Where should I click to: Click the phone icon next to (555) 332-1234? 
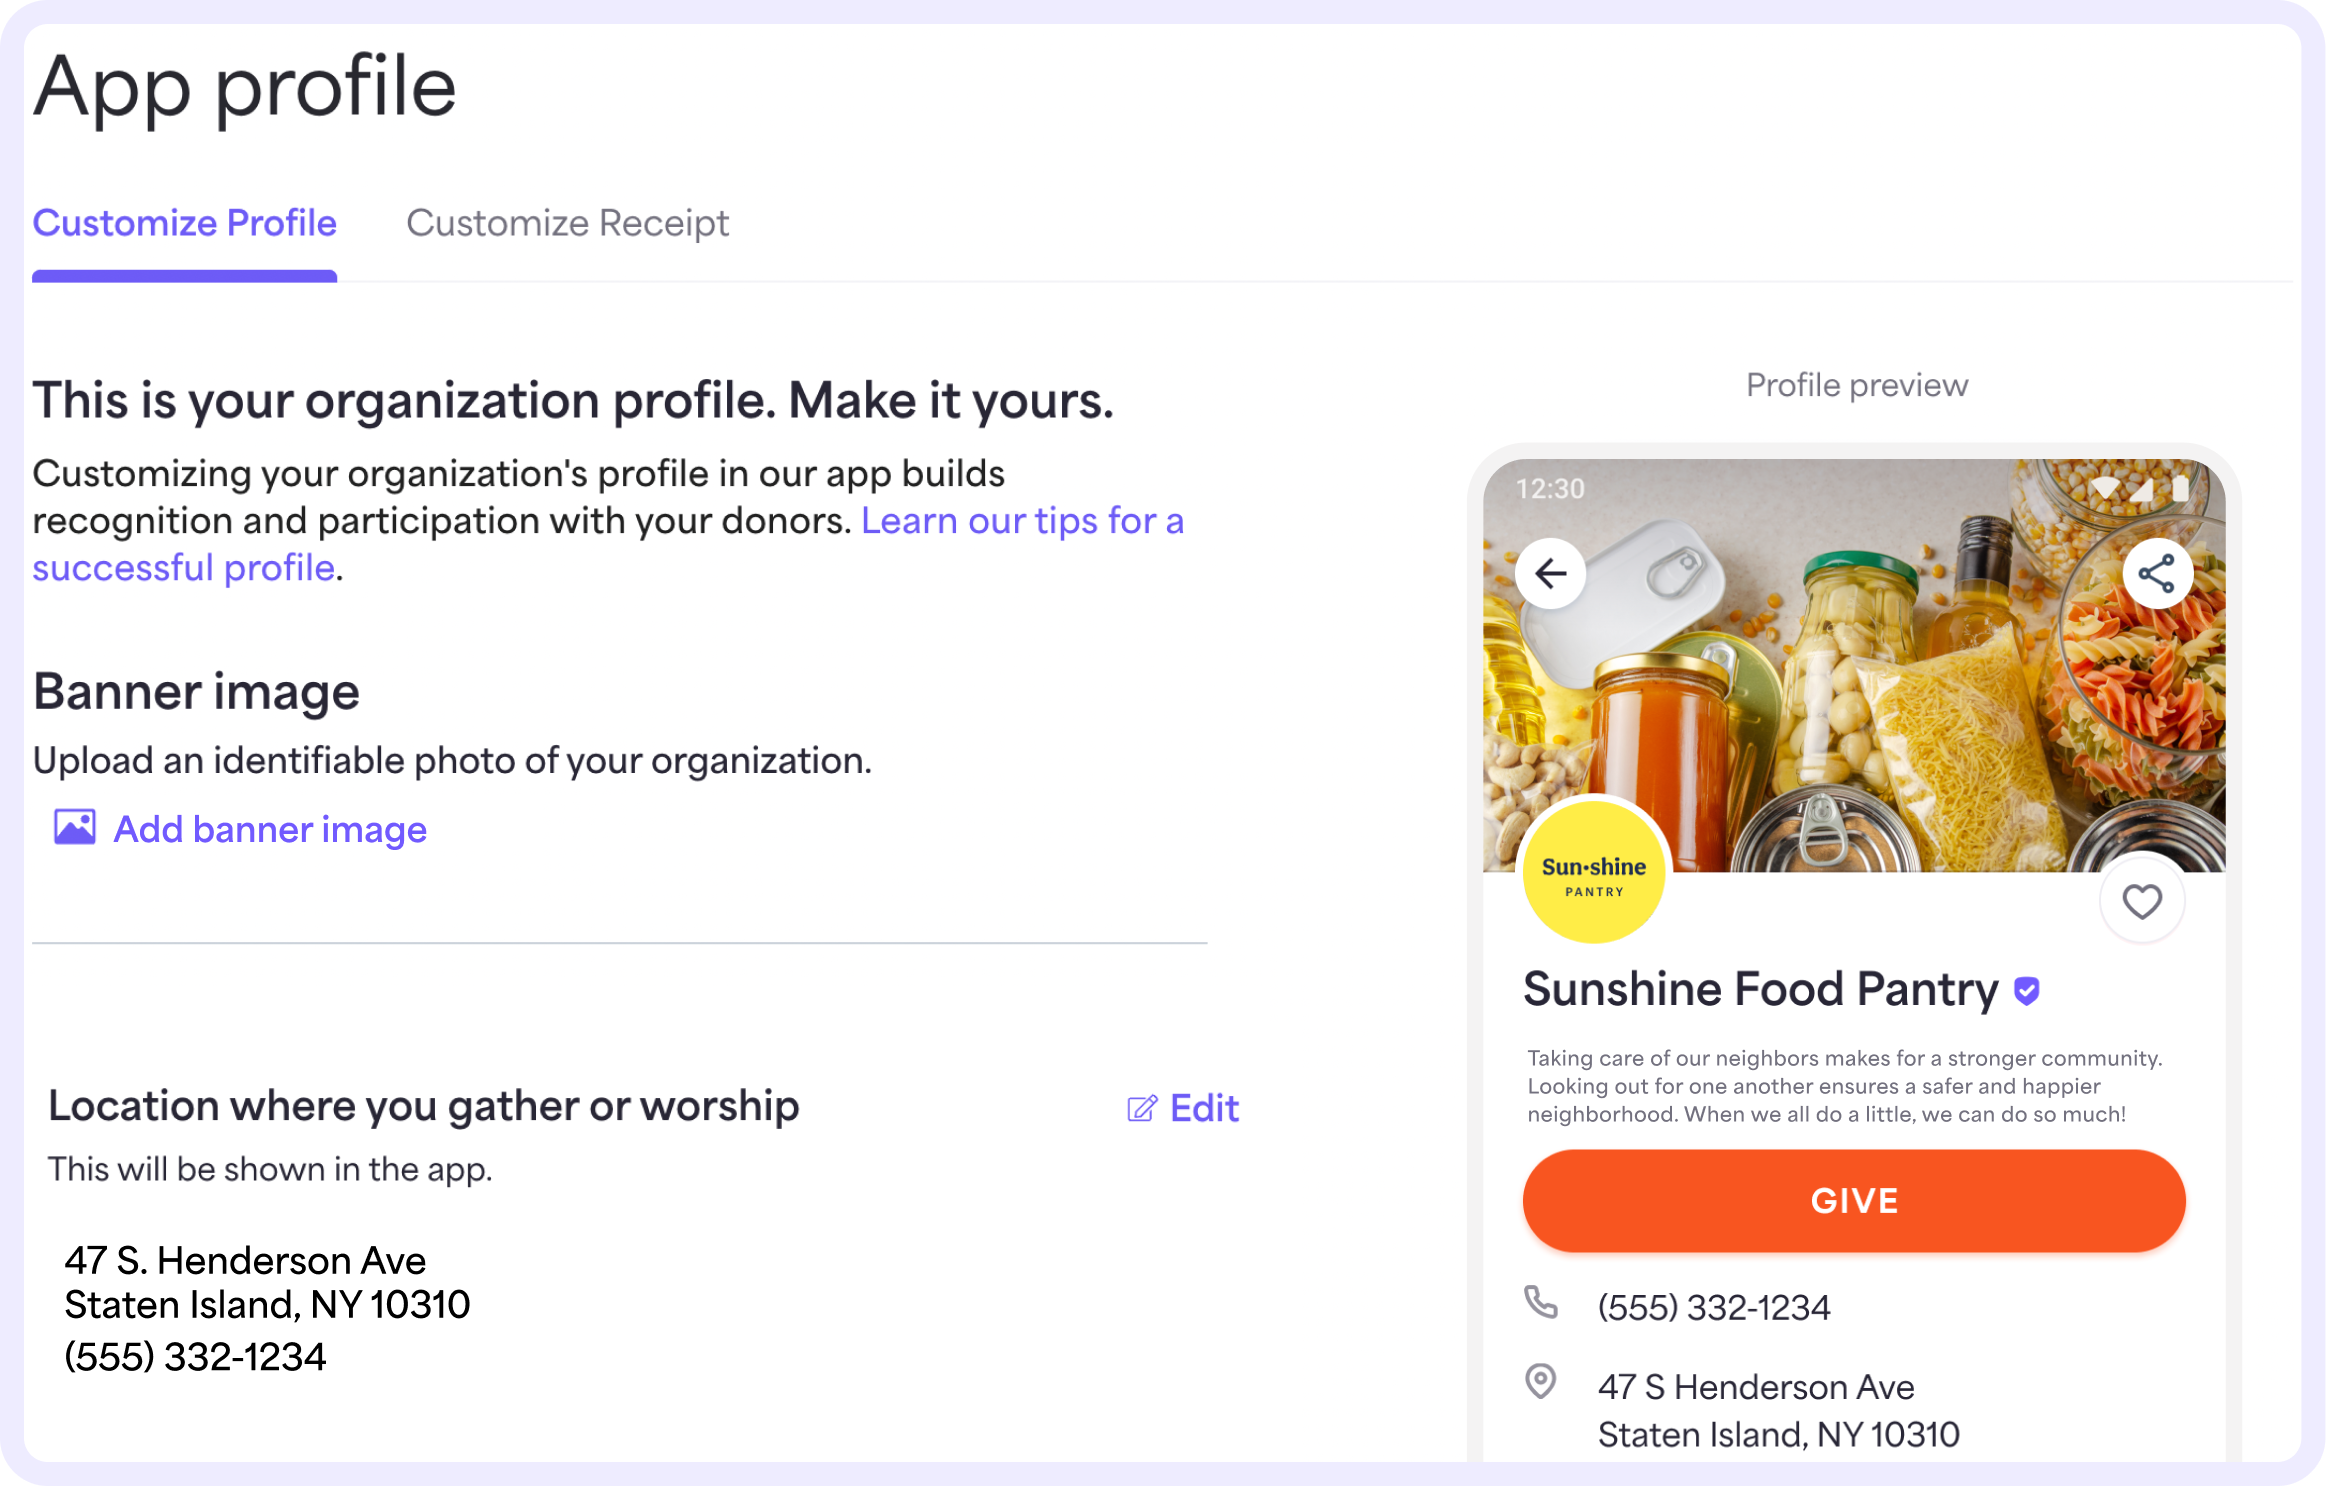1541,1302
